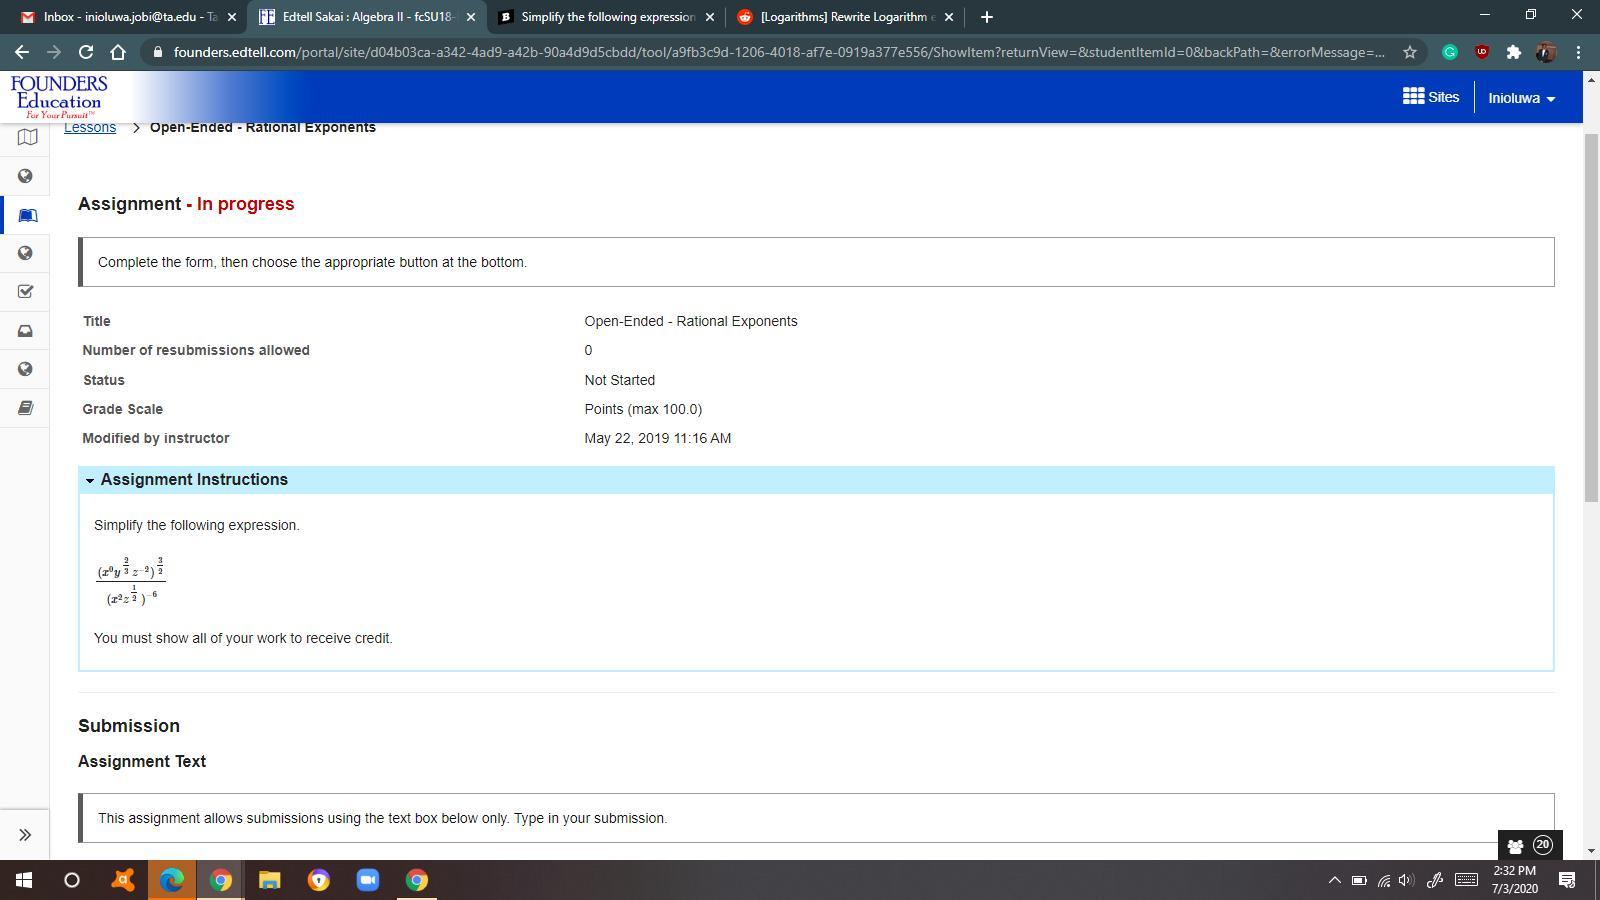Click the closed book icon in sidebar
Image resolution: width=1600 pixels, height=900 pixels.
pos(26,408)
